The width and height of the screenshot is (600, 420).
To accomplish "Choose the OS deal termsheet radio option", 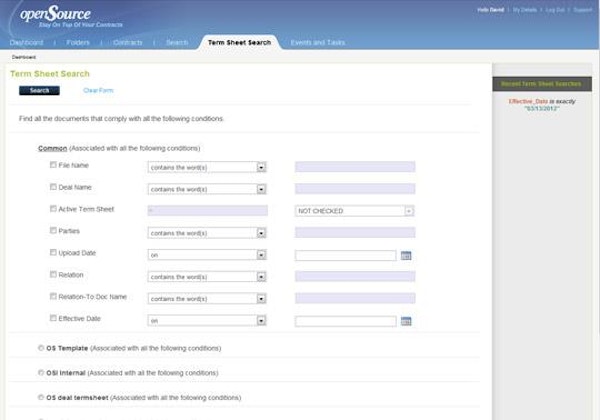I will point(40,397).
